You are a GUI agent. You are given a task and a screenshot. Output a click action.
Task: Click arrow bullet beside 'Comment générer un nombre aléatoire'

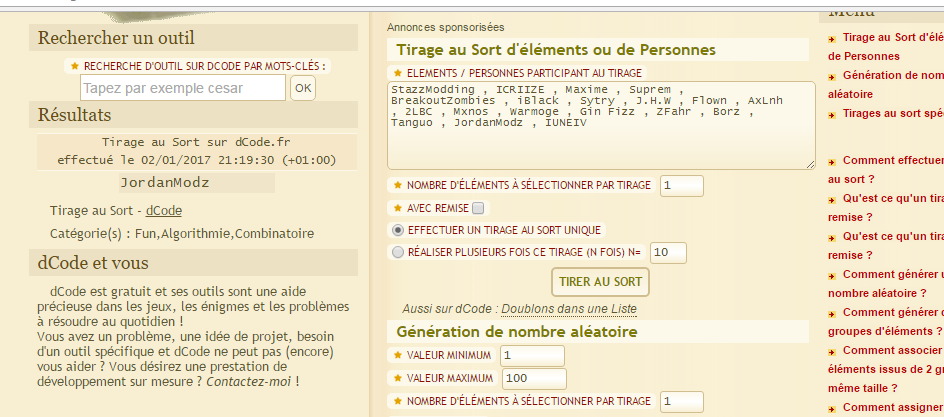[832, 276]
